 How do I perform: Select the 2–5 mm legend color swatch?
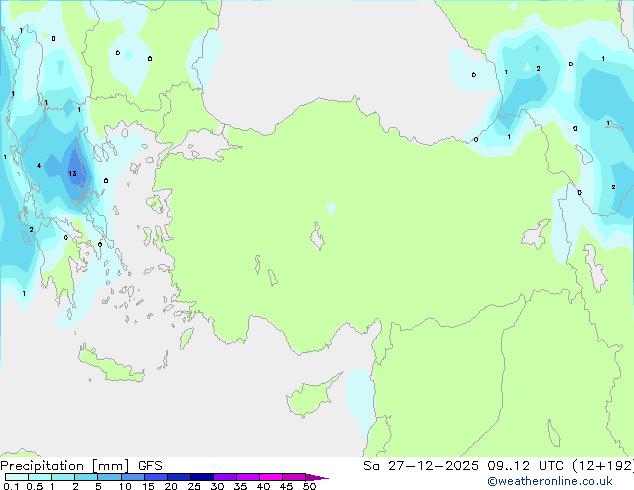point(86,477)
